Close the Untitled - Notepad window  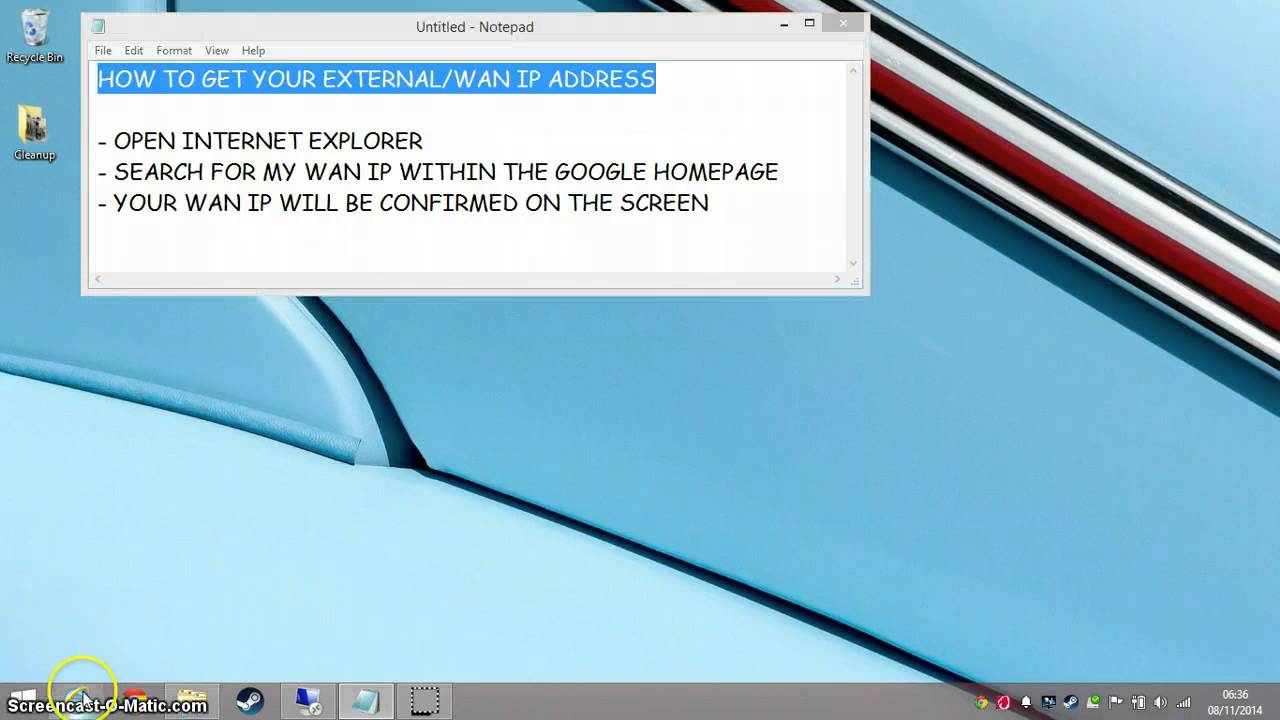tap(845, 23)
